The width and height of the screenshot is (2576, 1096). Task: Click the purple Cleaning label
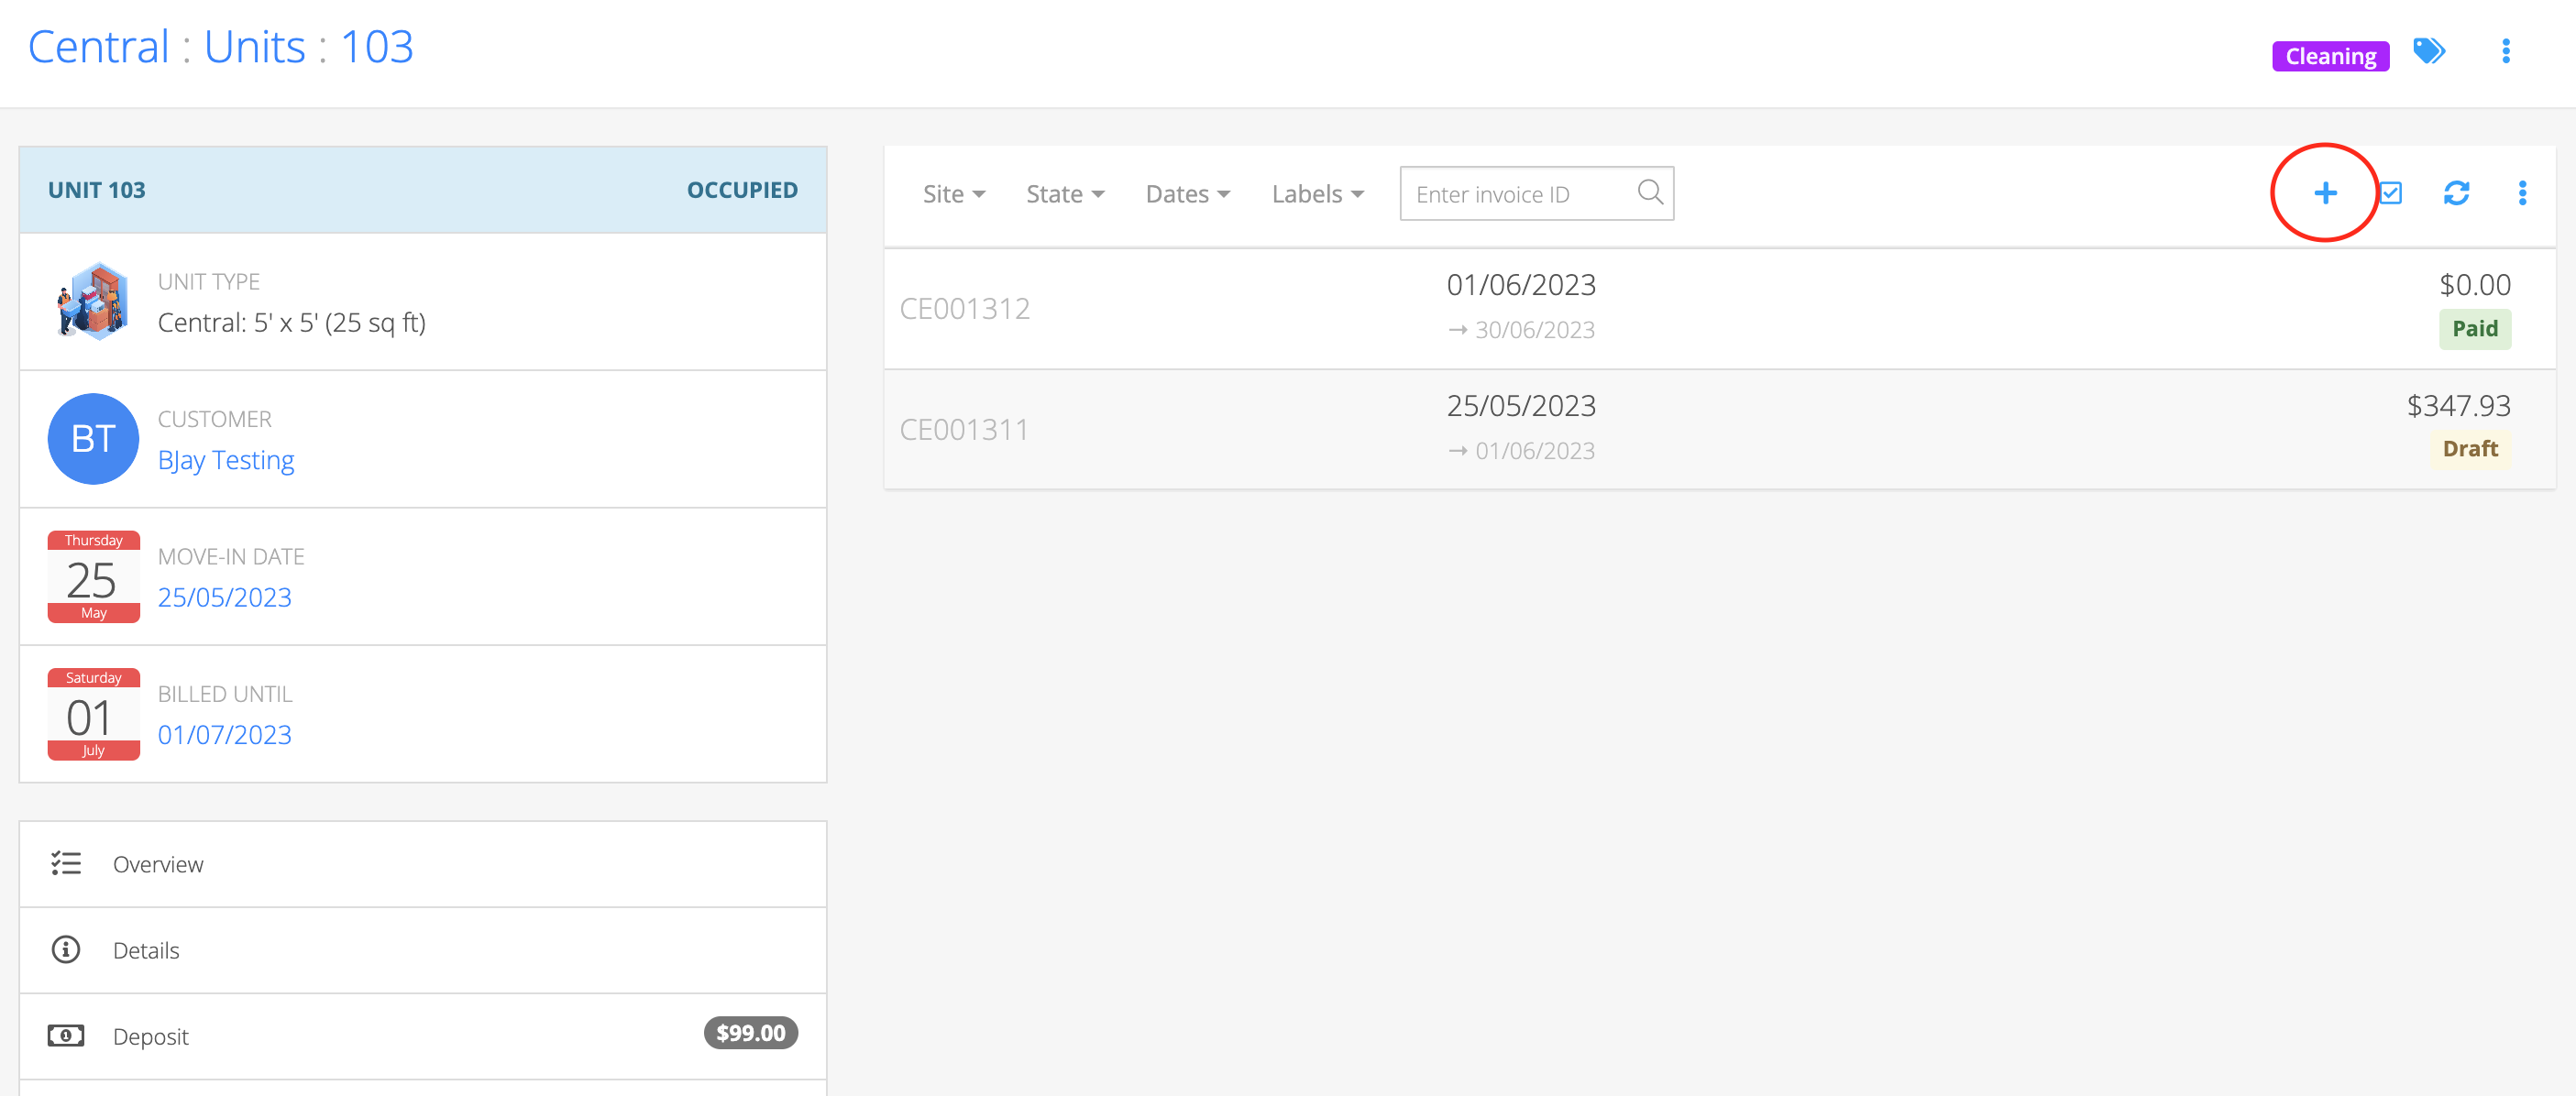2329,56
